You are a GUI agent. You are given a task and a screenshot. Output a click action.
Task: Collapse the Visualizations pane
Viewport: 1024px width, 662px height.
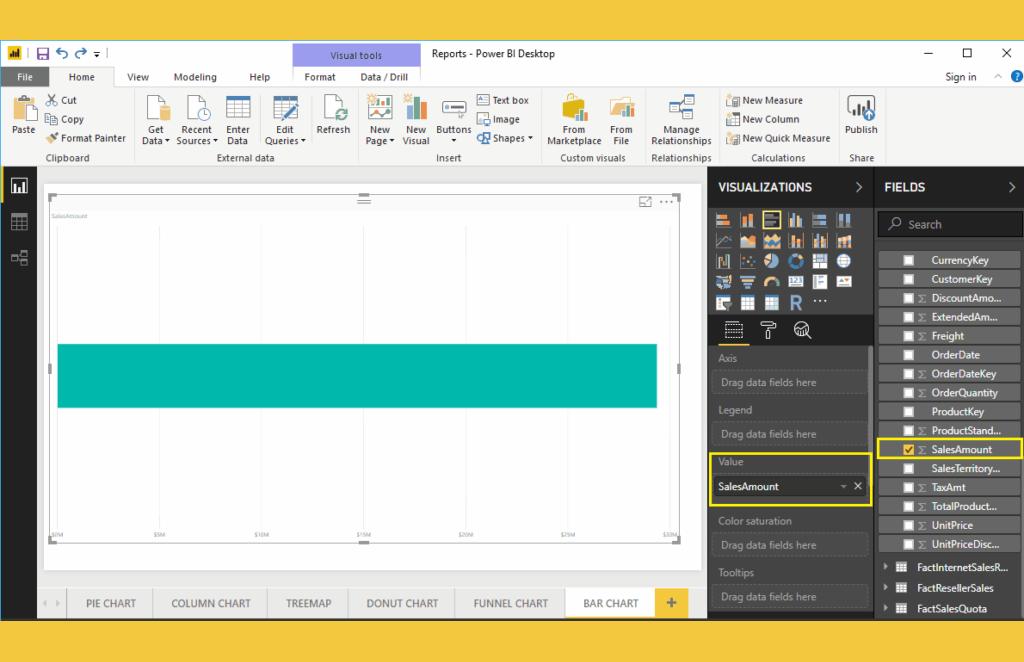859,187
